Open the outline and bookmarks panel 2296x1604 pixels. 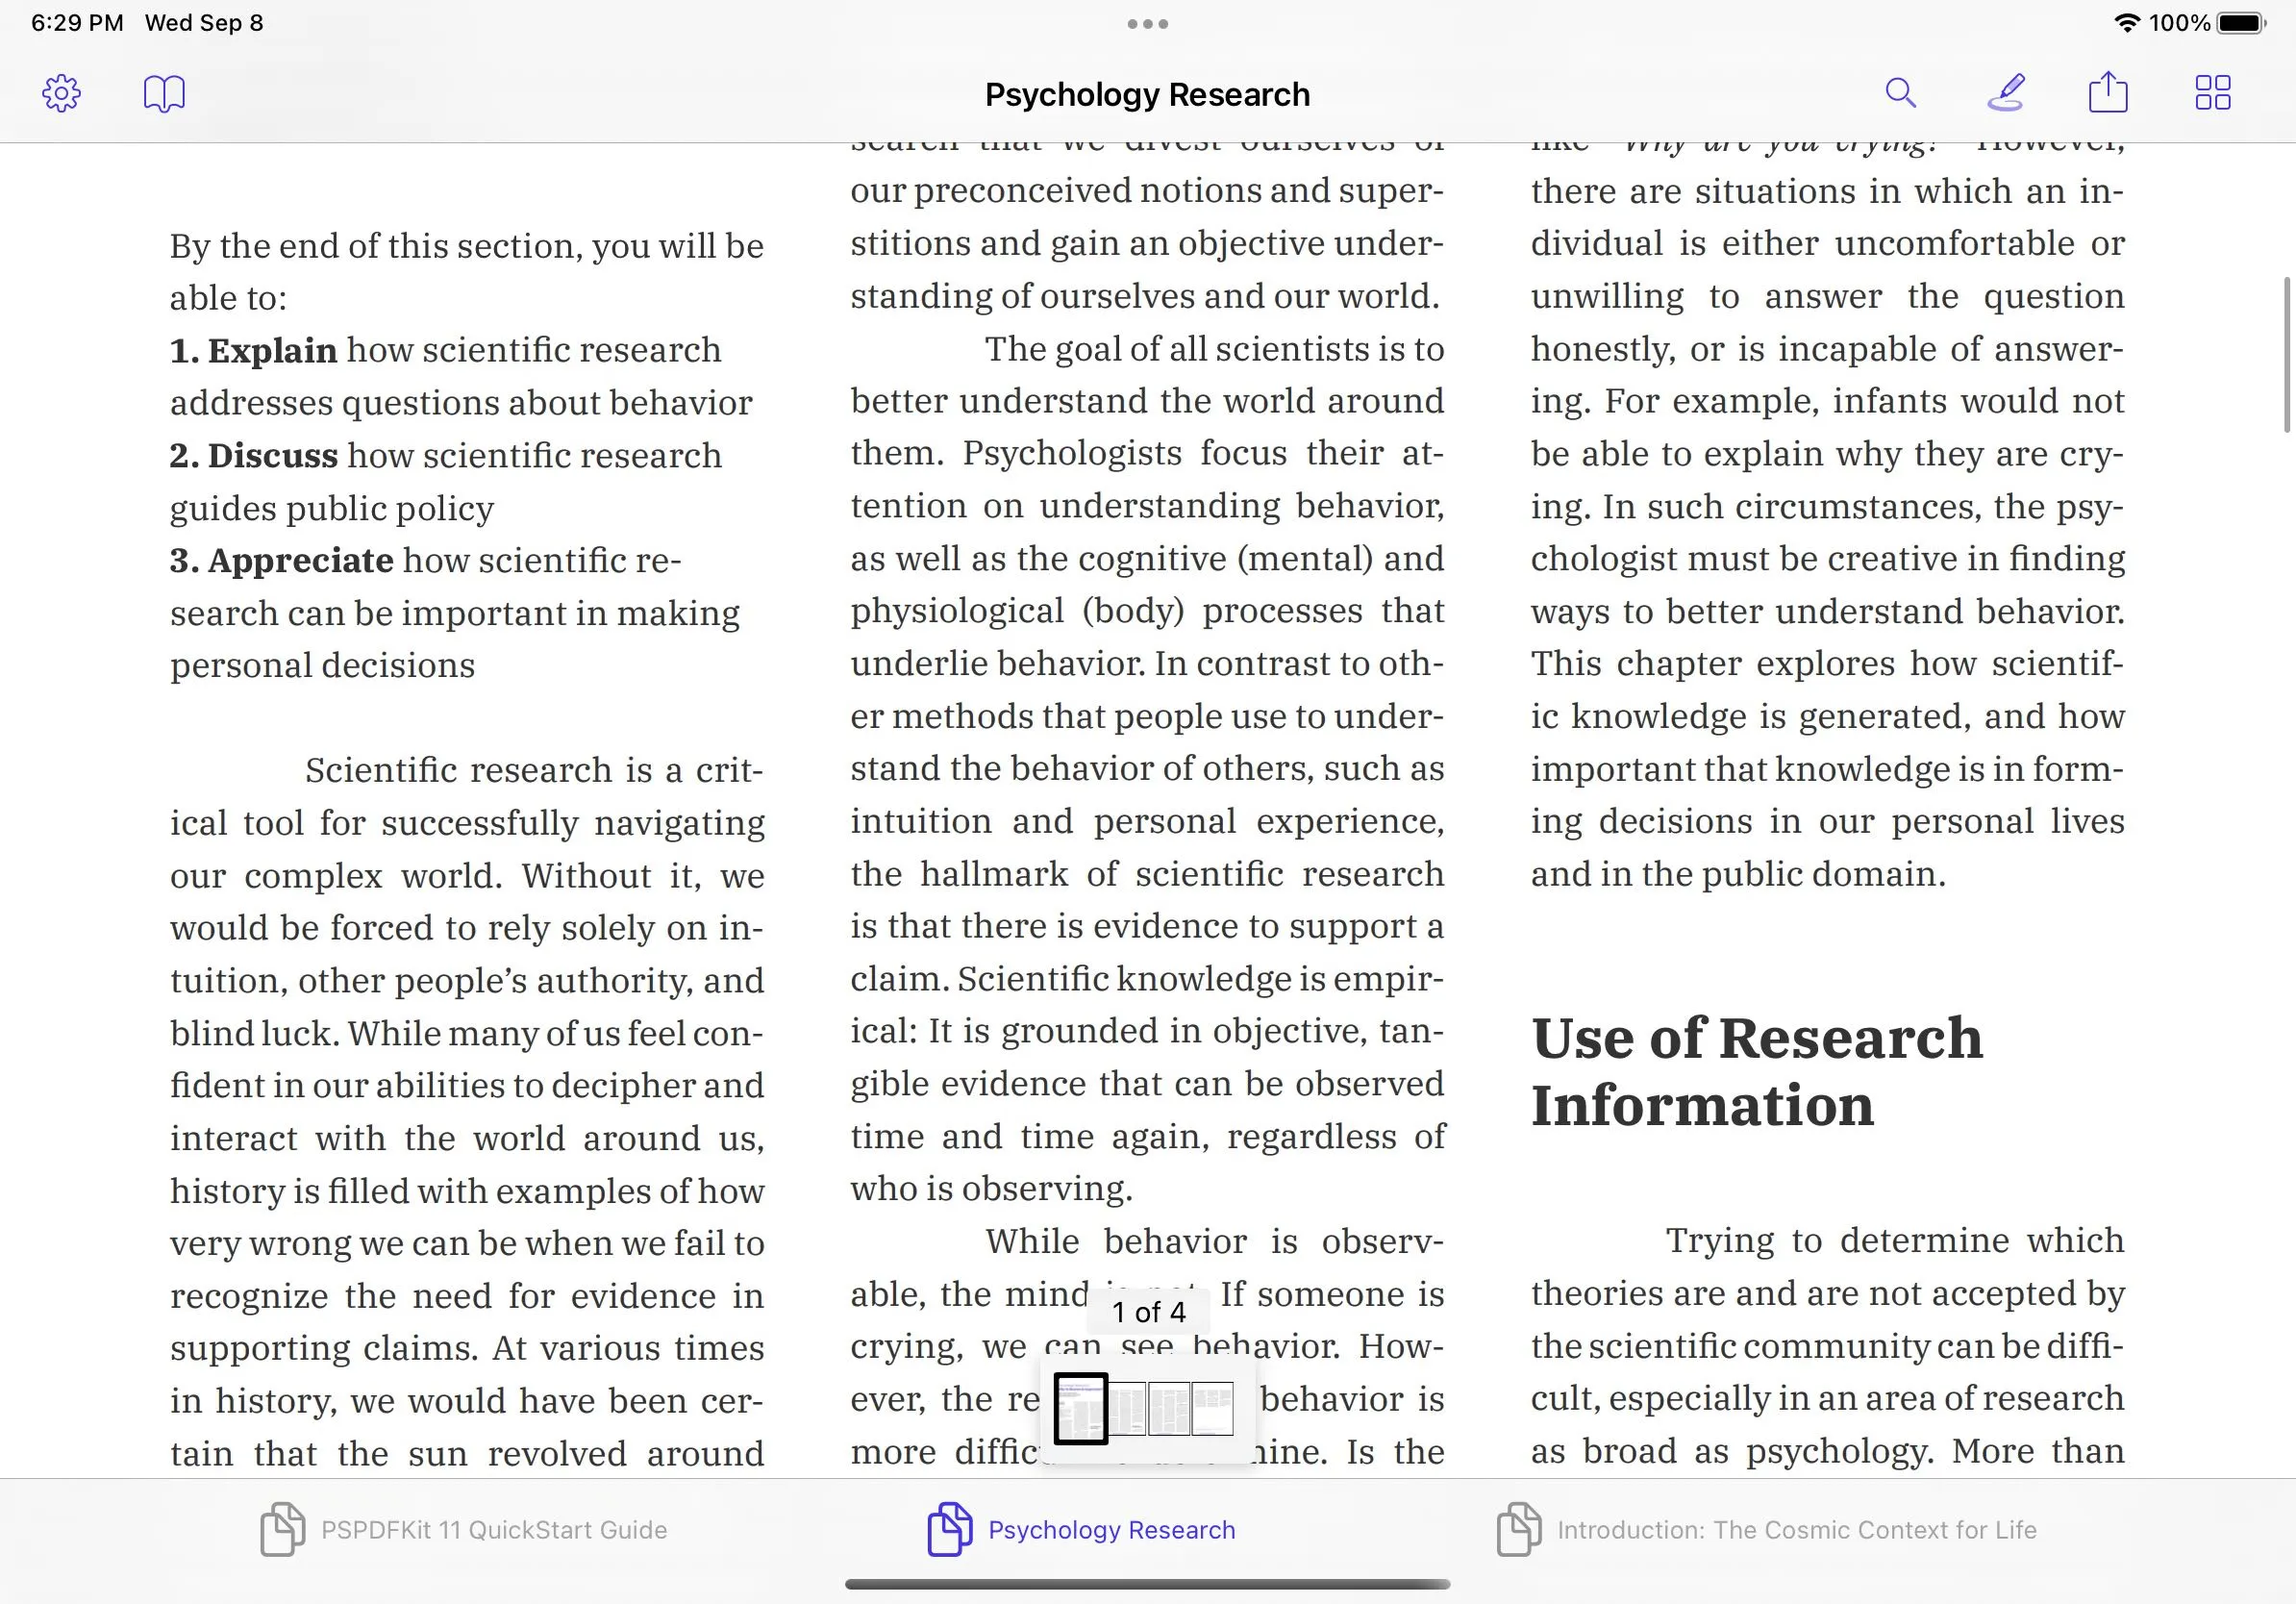pos(164,92)
